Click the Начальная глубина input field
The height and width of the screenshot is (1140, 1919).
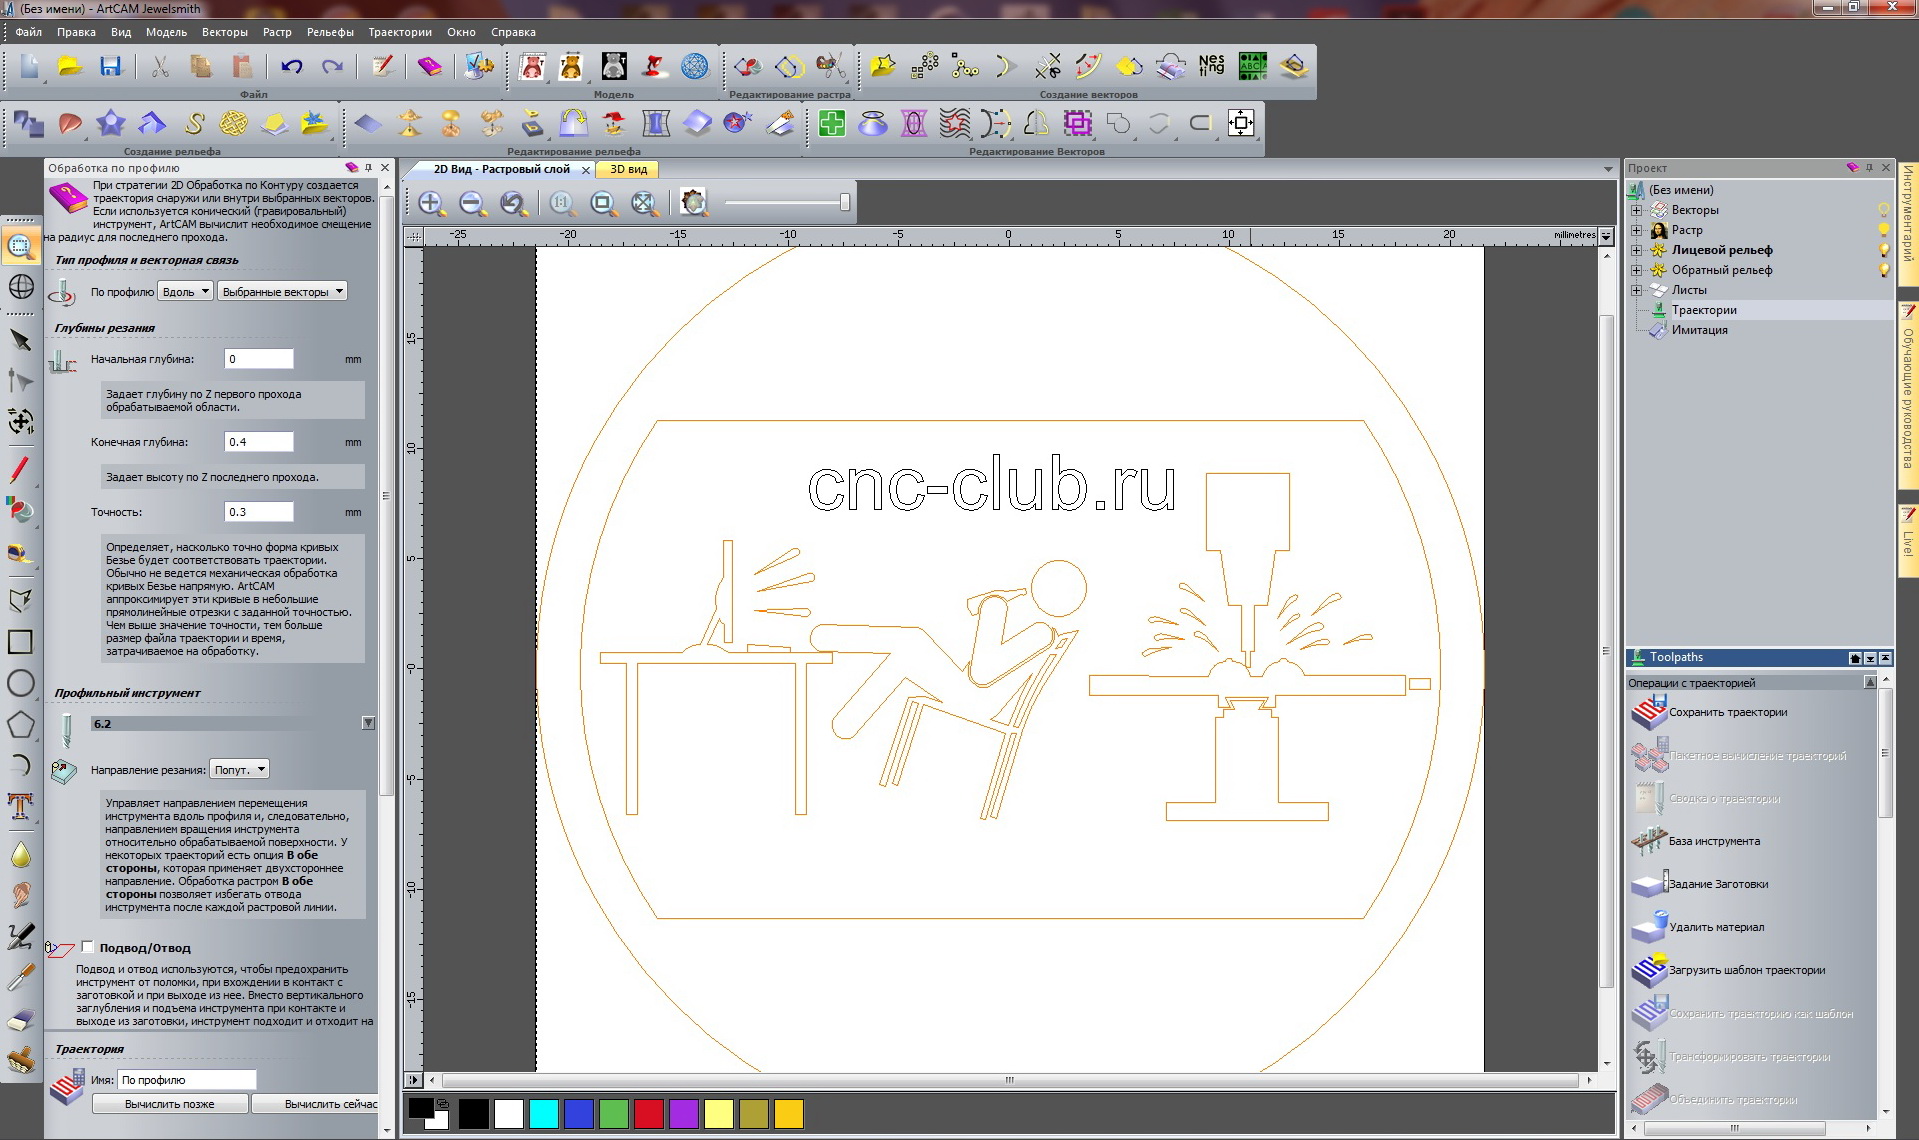tap(259, 359)
